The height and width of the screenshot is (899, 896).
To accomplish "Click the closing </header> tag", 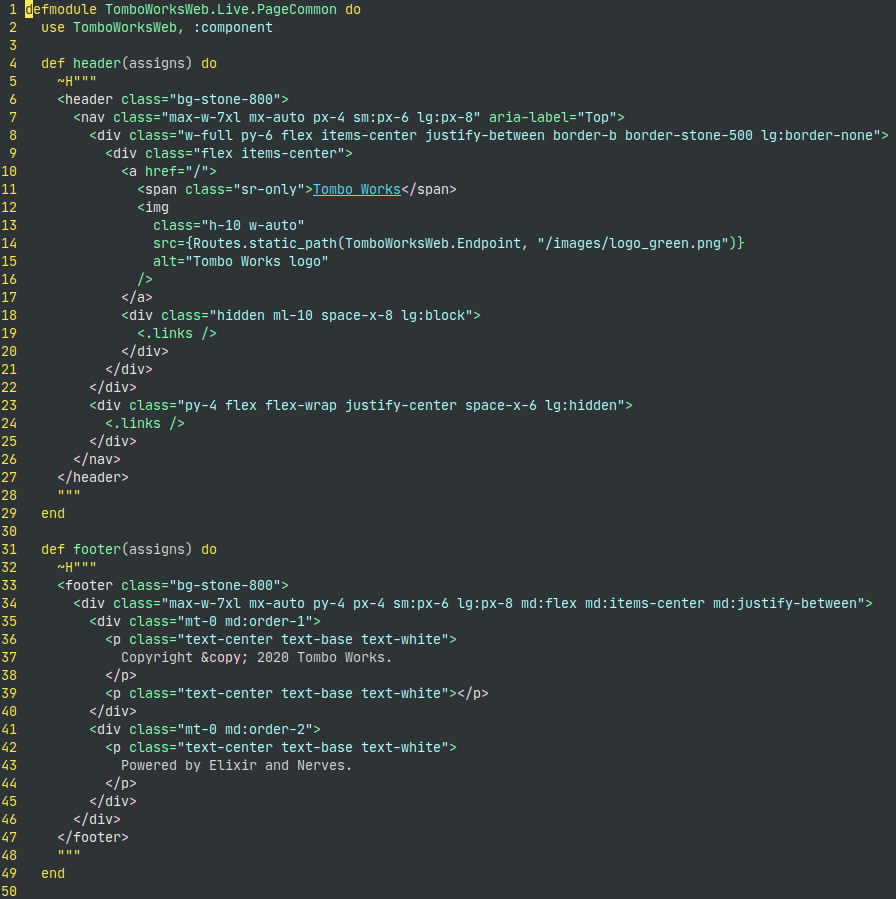I will tap(93, 477).
